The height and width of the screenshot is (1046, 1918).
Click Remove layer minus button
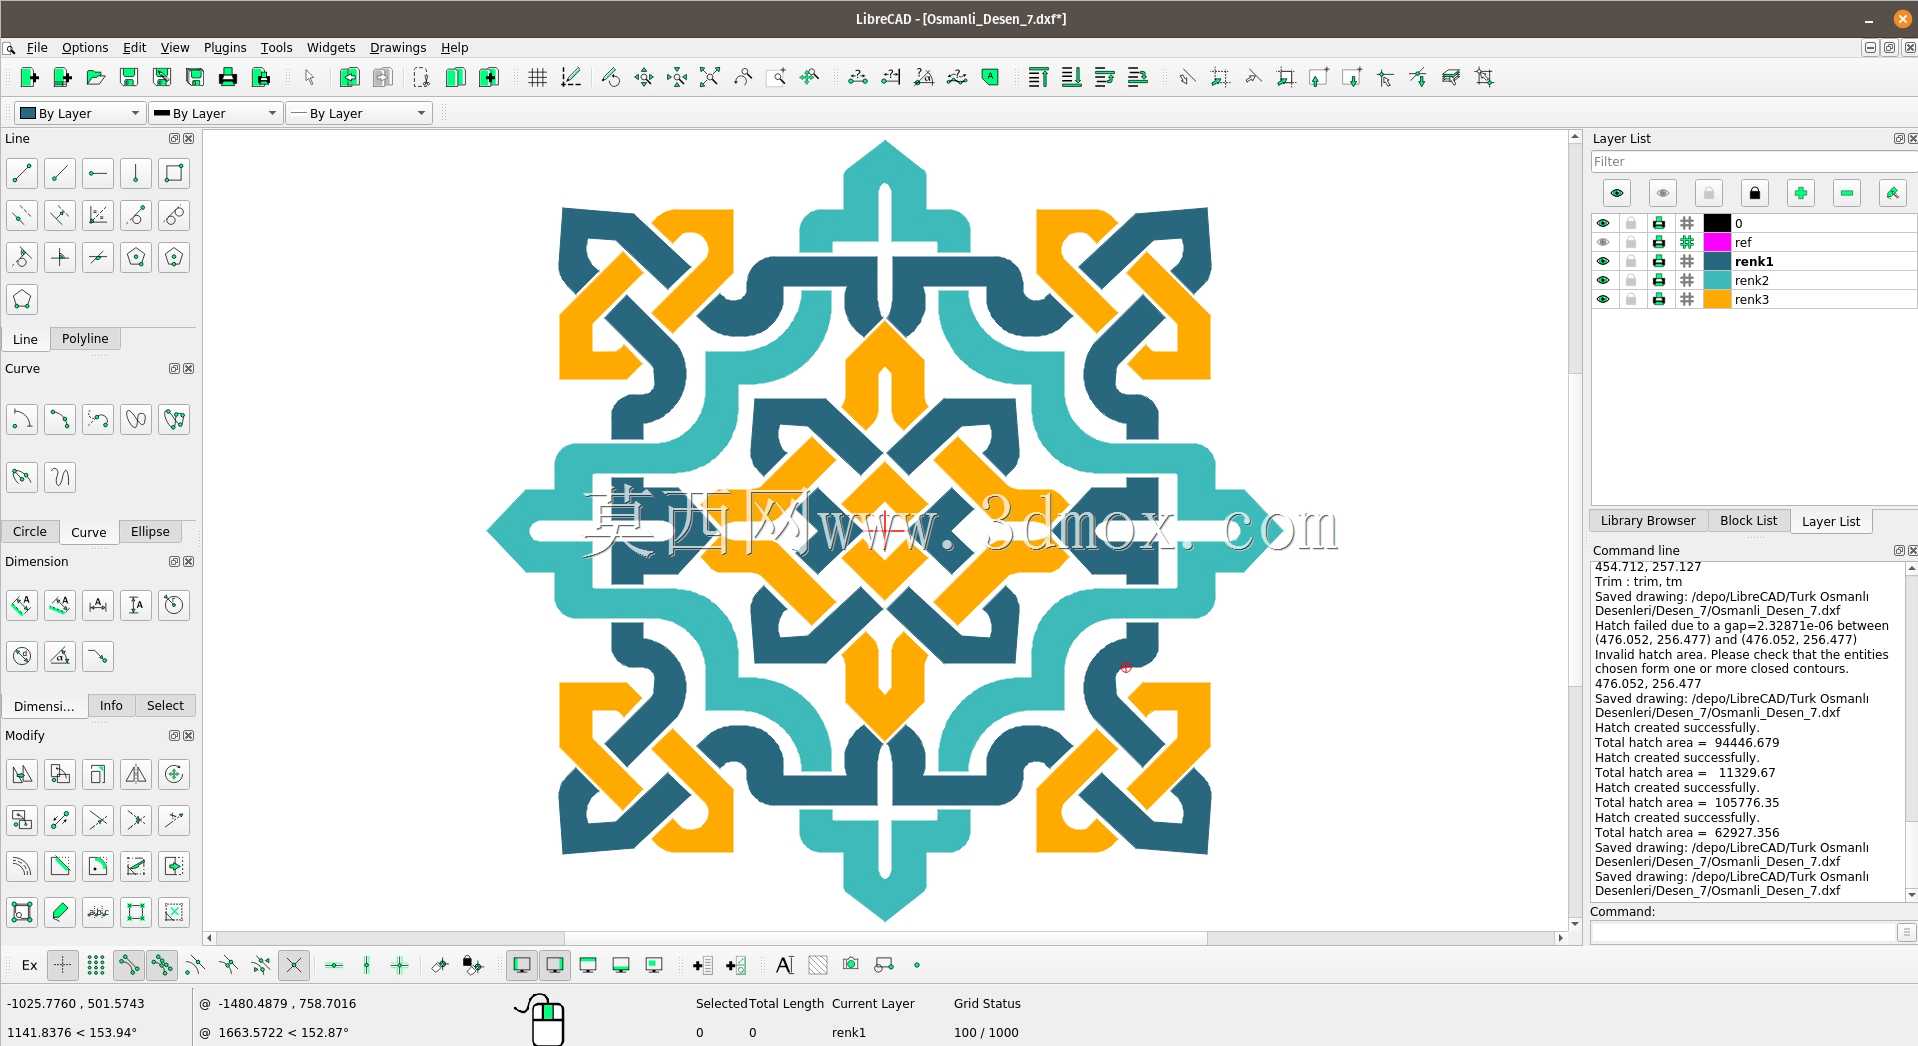(1847, 193)
